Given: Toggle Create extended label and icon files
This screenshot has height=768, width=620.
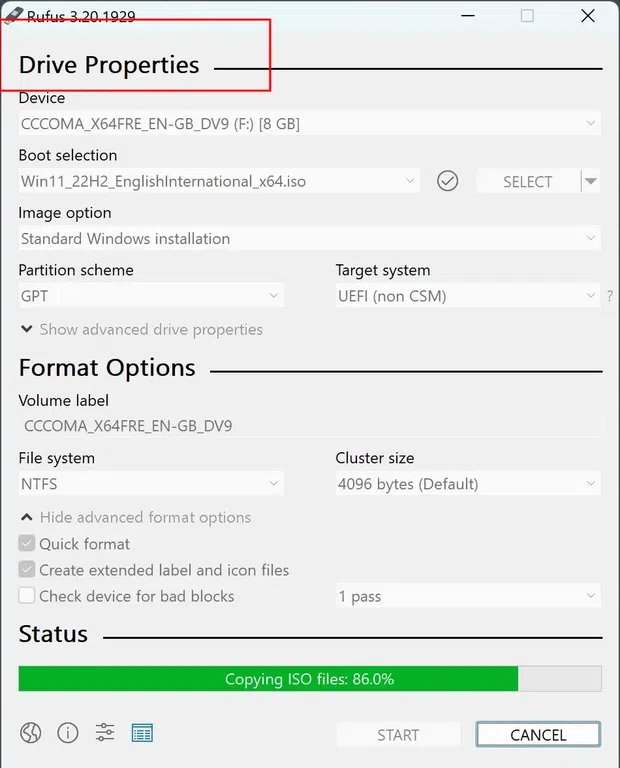Looking at the screenshot, I should pyautogui.click(x=27, y=570).
